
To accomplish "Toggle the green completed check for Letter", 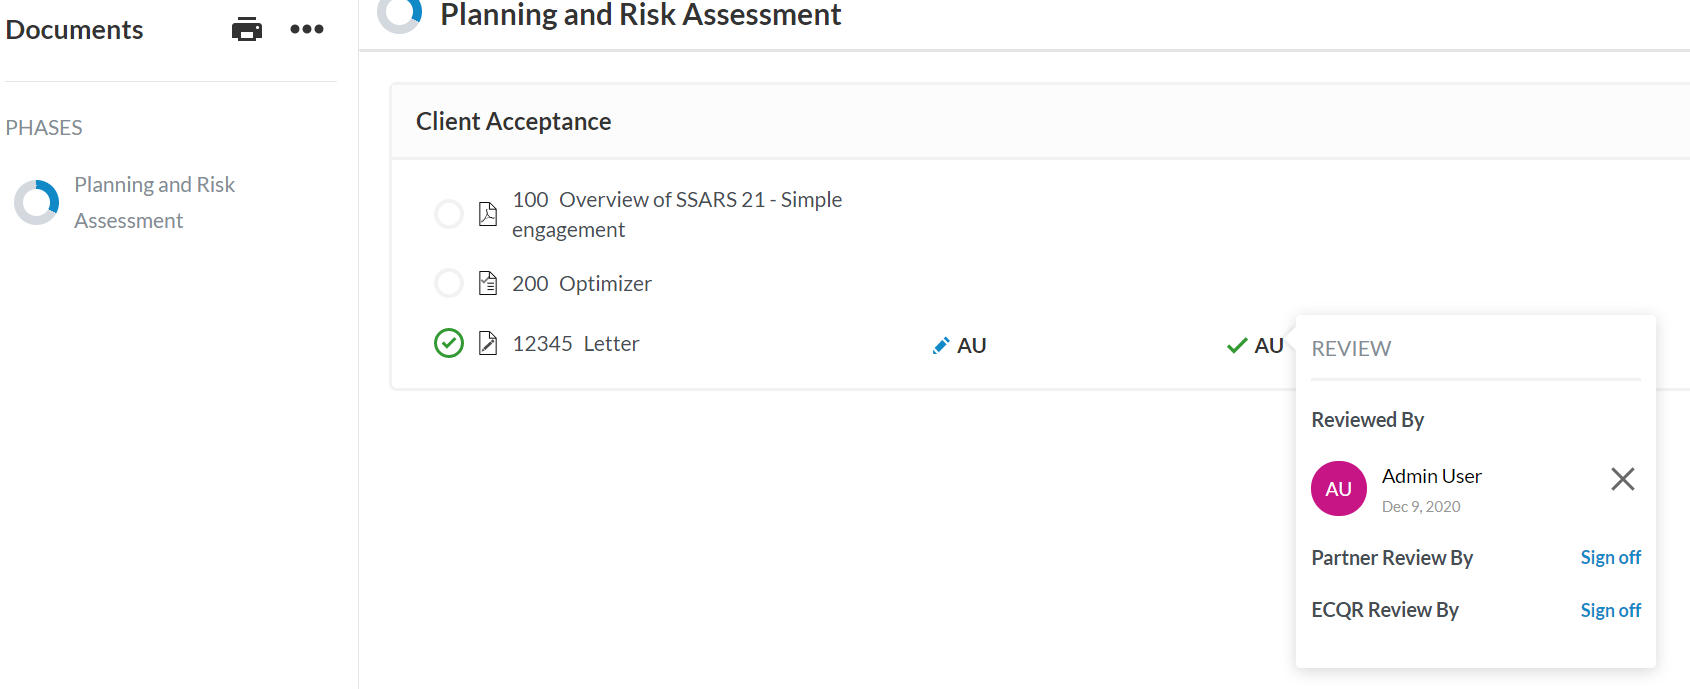I will click(449, 343).
